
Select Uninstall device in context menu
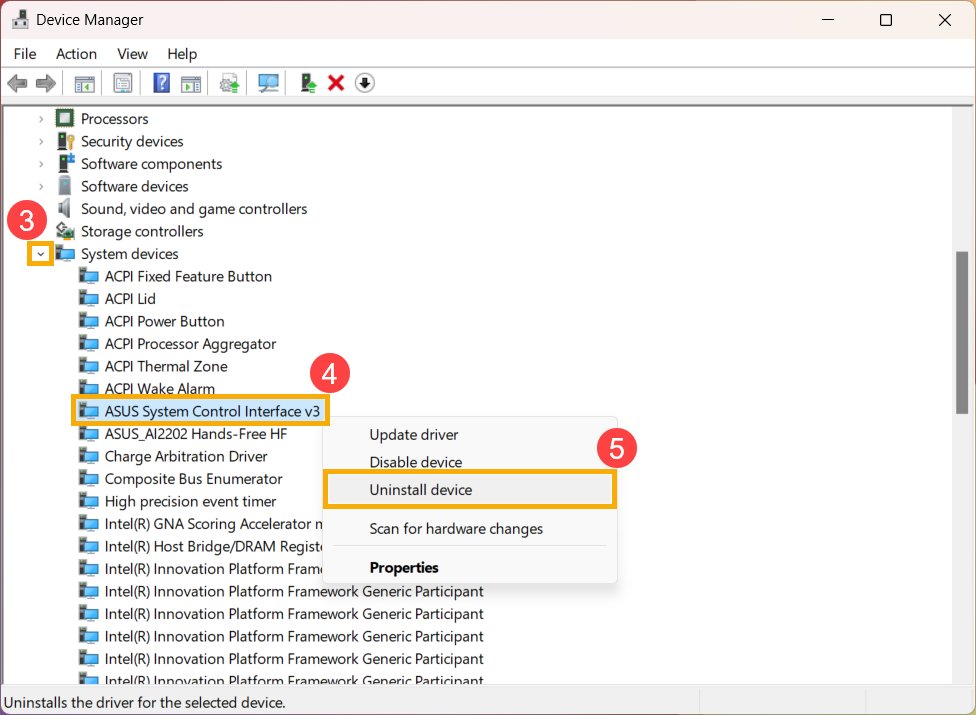470,490
